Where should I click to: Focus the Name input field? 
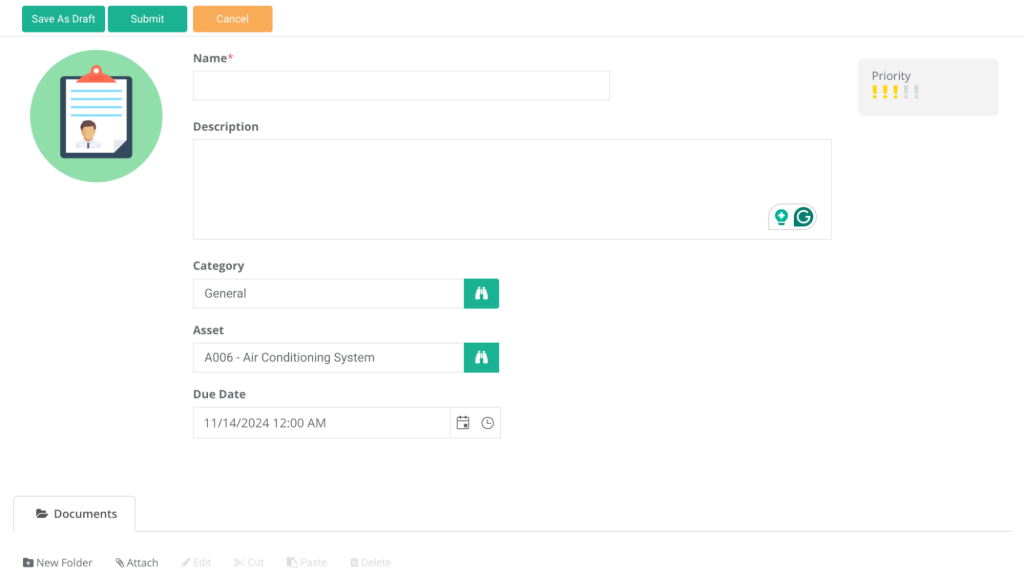click(x=400, y=86)
